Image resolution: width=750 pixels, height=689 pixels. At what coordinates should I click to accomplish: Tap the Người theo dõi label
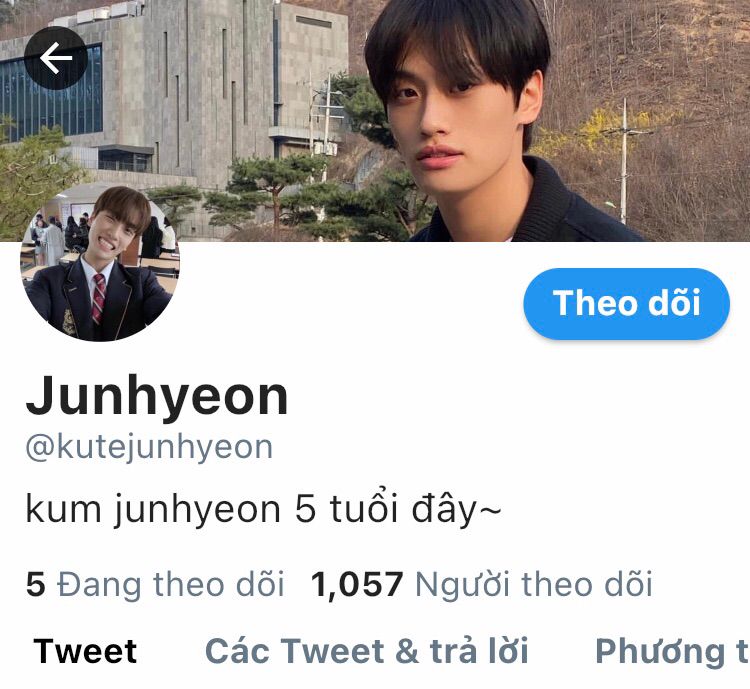point(534,585)
